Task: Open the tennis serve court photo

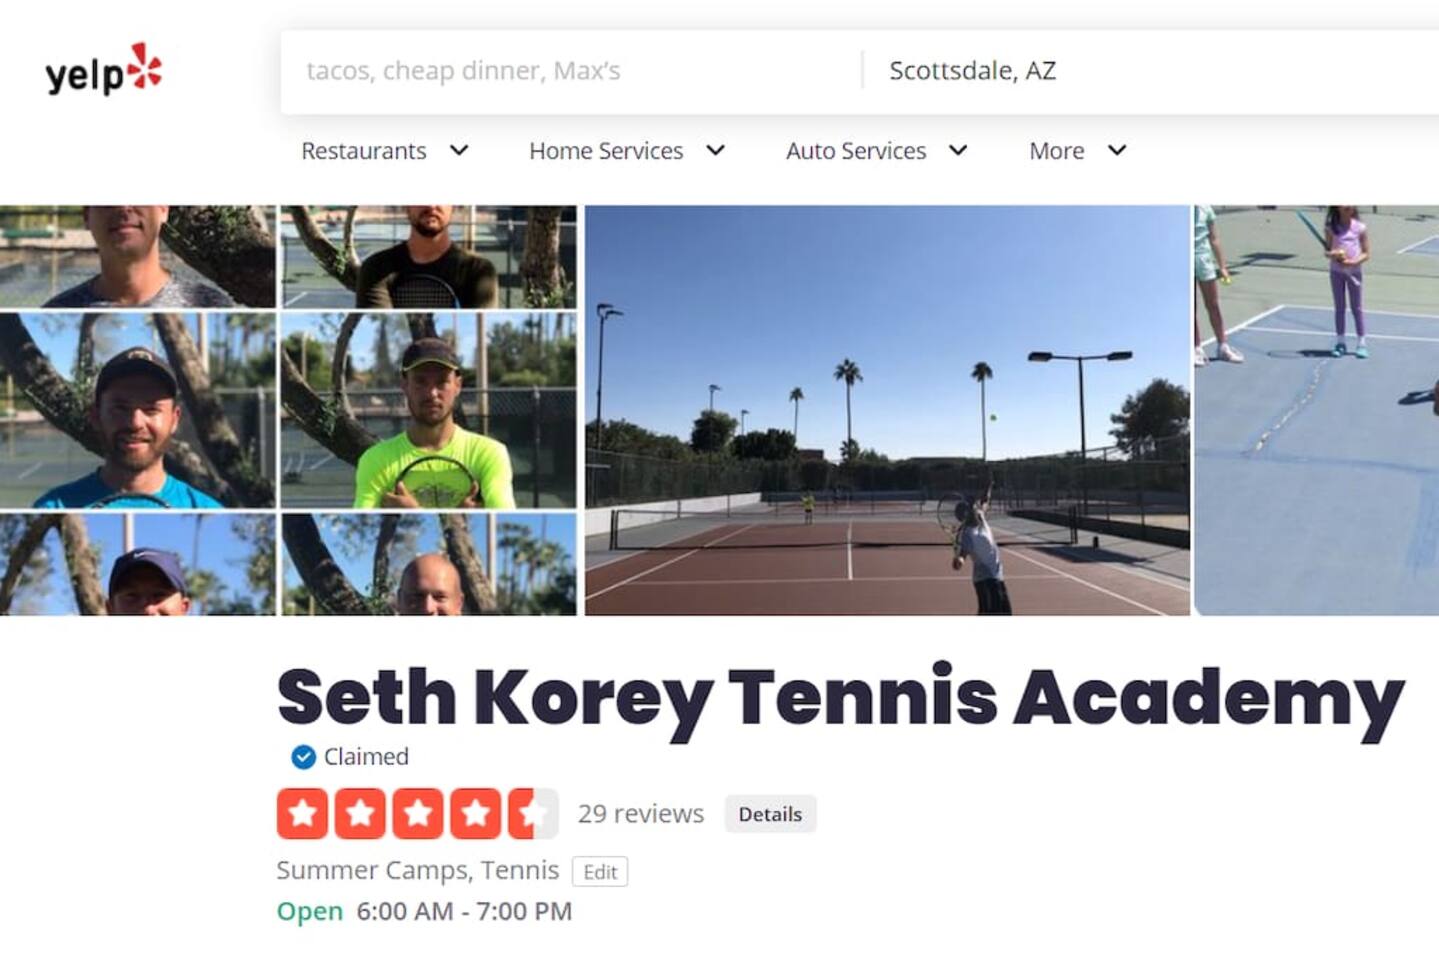Action: [x=888, y=410]
